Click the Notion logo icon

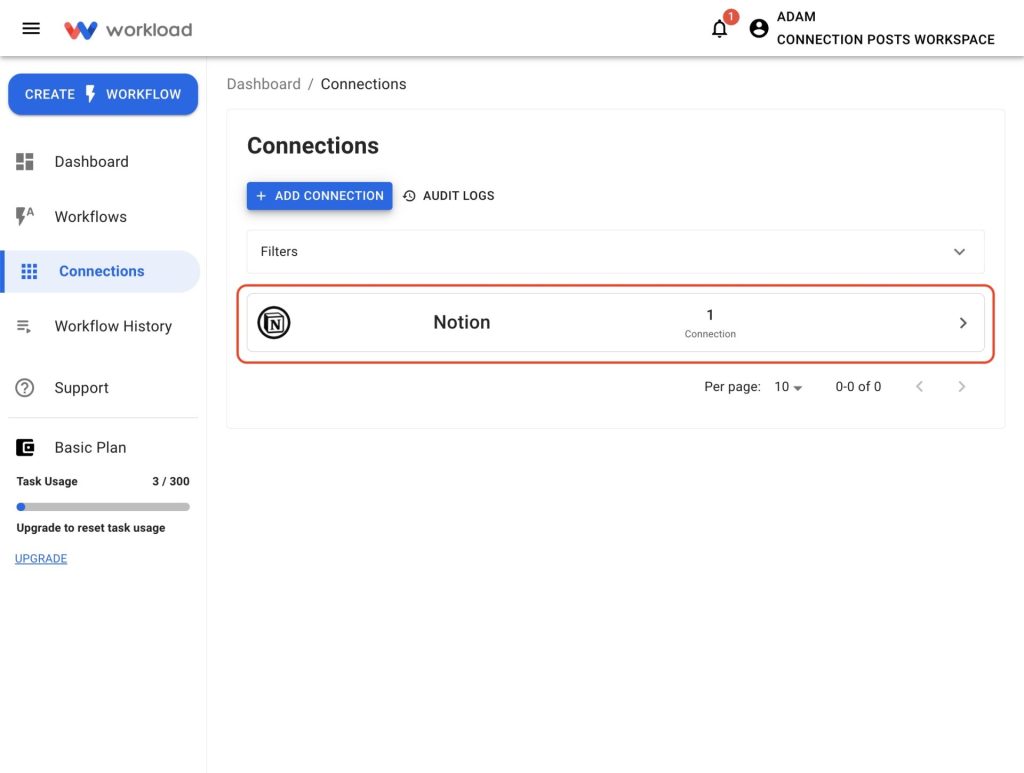coord(274,323)
